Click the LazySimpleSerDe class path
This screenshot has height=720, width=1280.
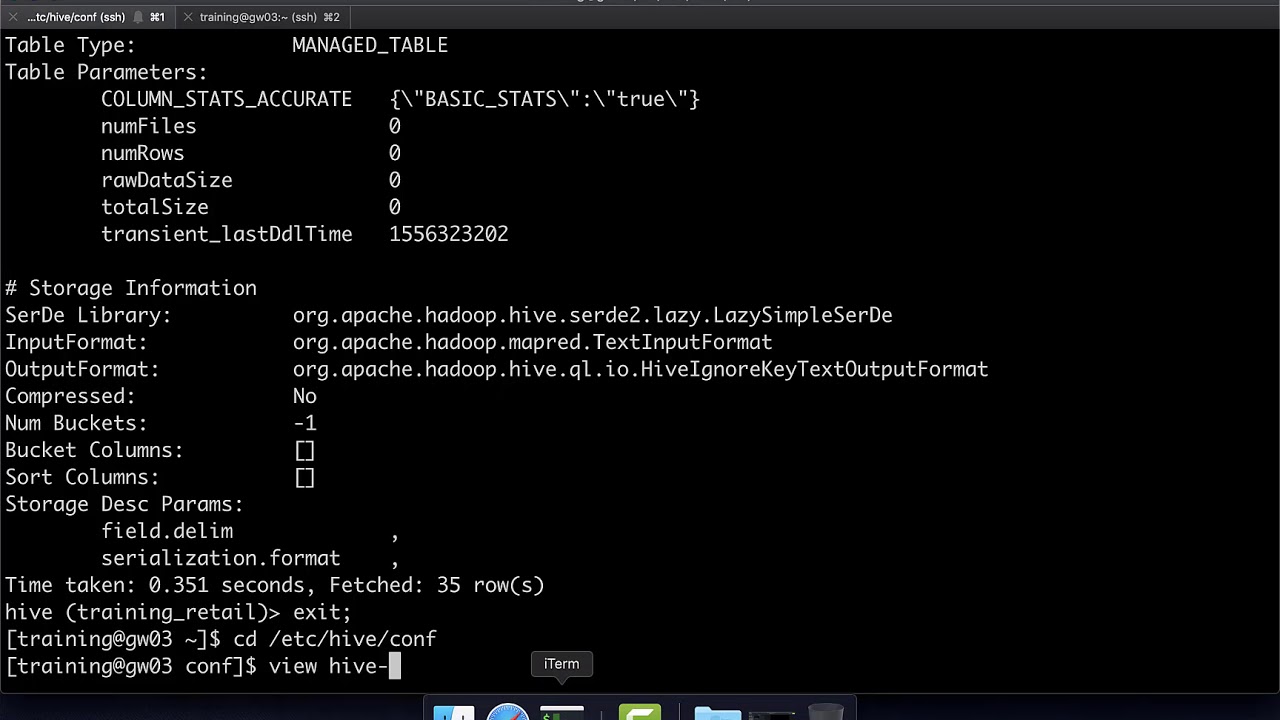592,315
